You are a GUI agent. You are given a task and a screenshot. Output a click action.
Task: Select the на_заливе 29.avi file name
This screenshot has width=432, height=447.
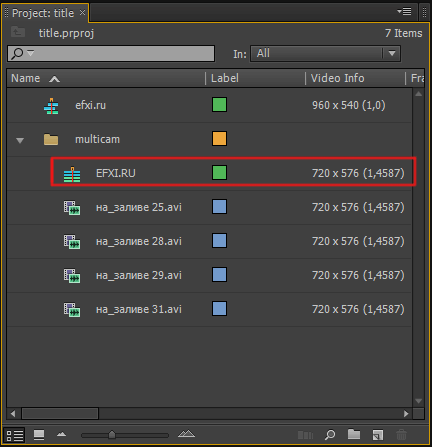point(139,275)
